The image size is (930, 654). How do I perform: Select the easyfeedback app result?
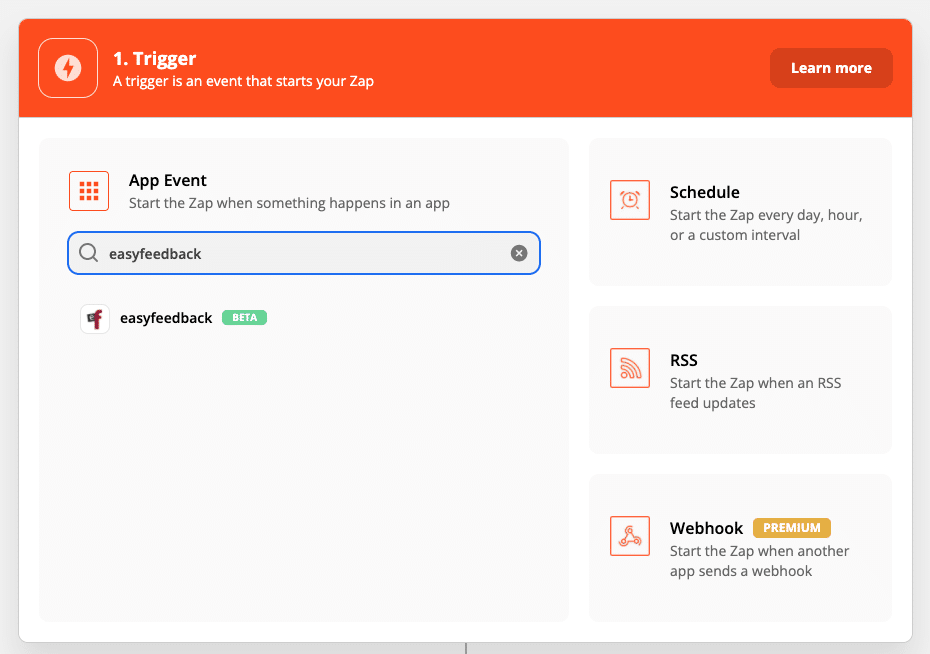coord(173,318)
